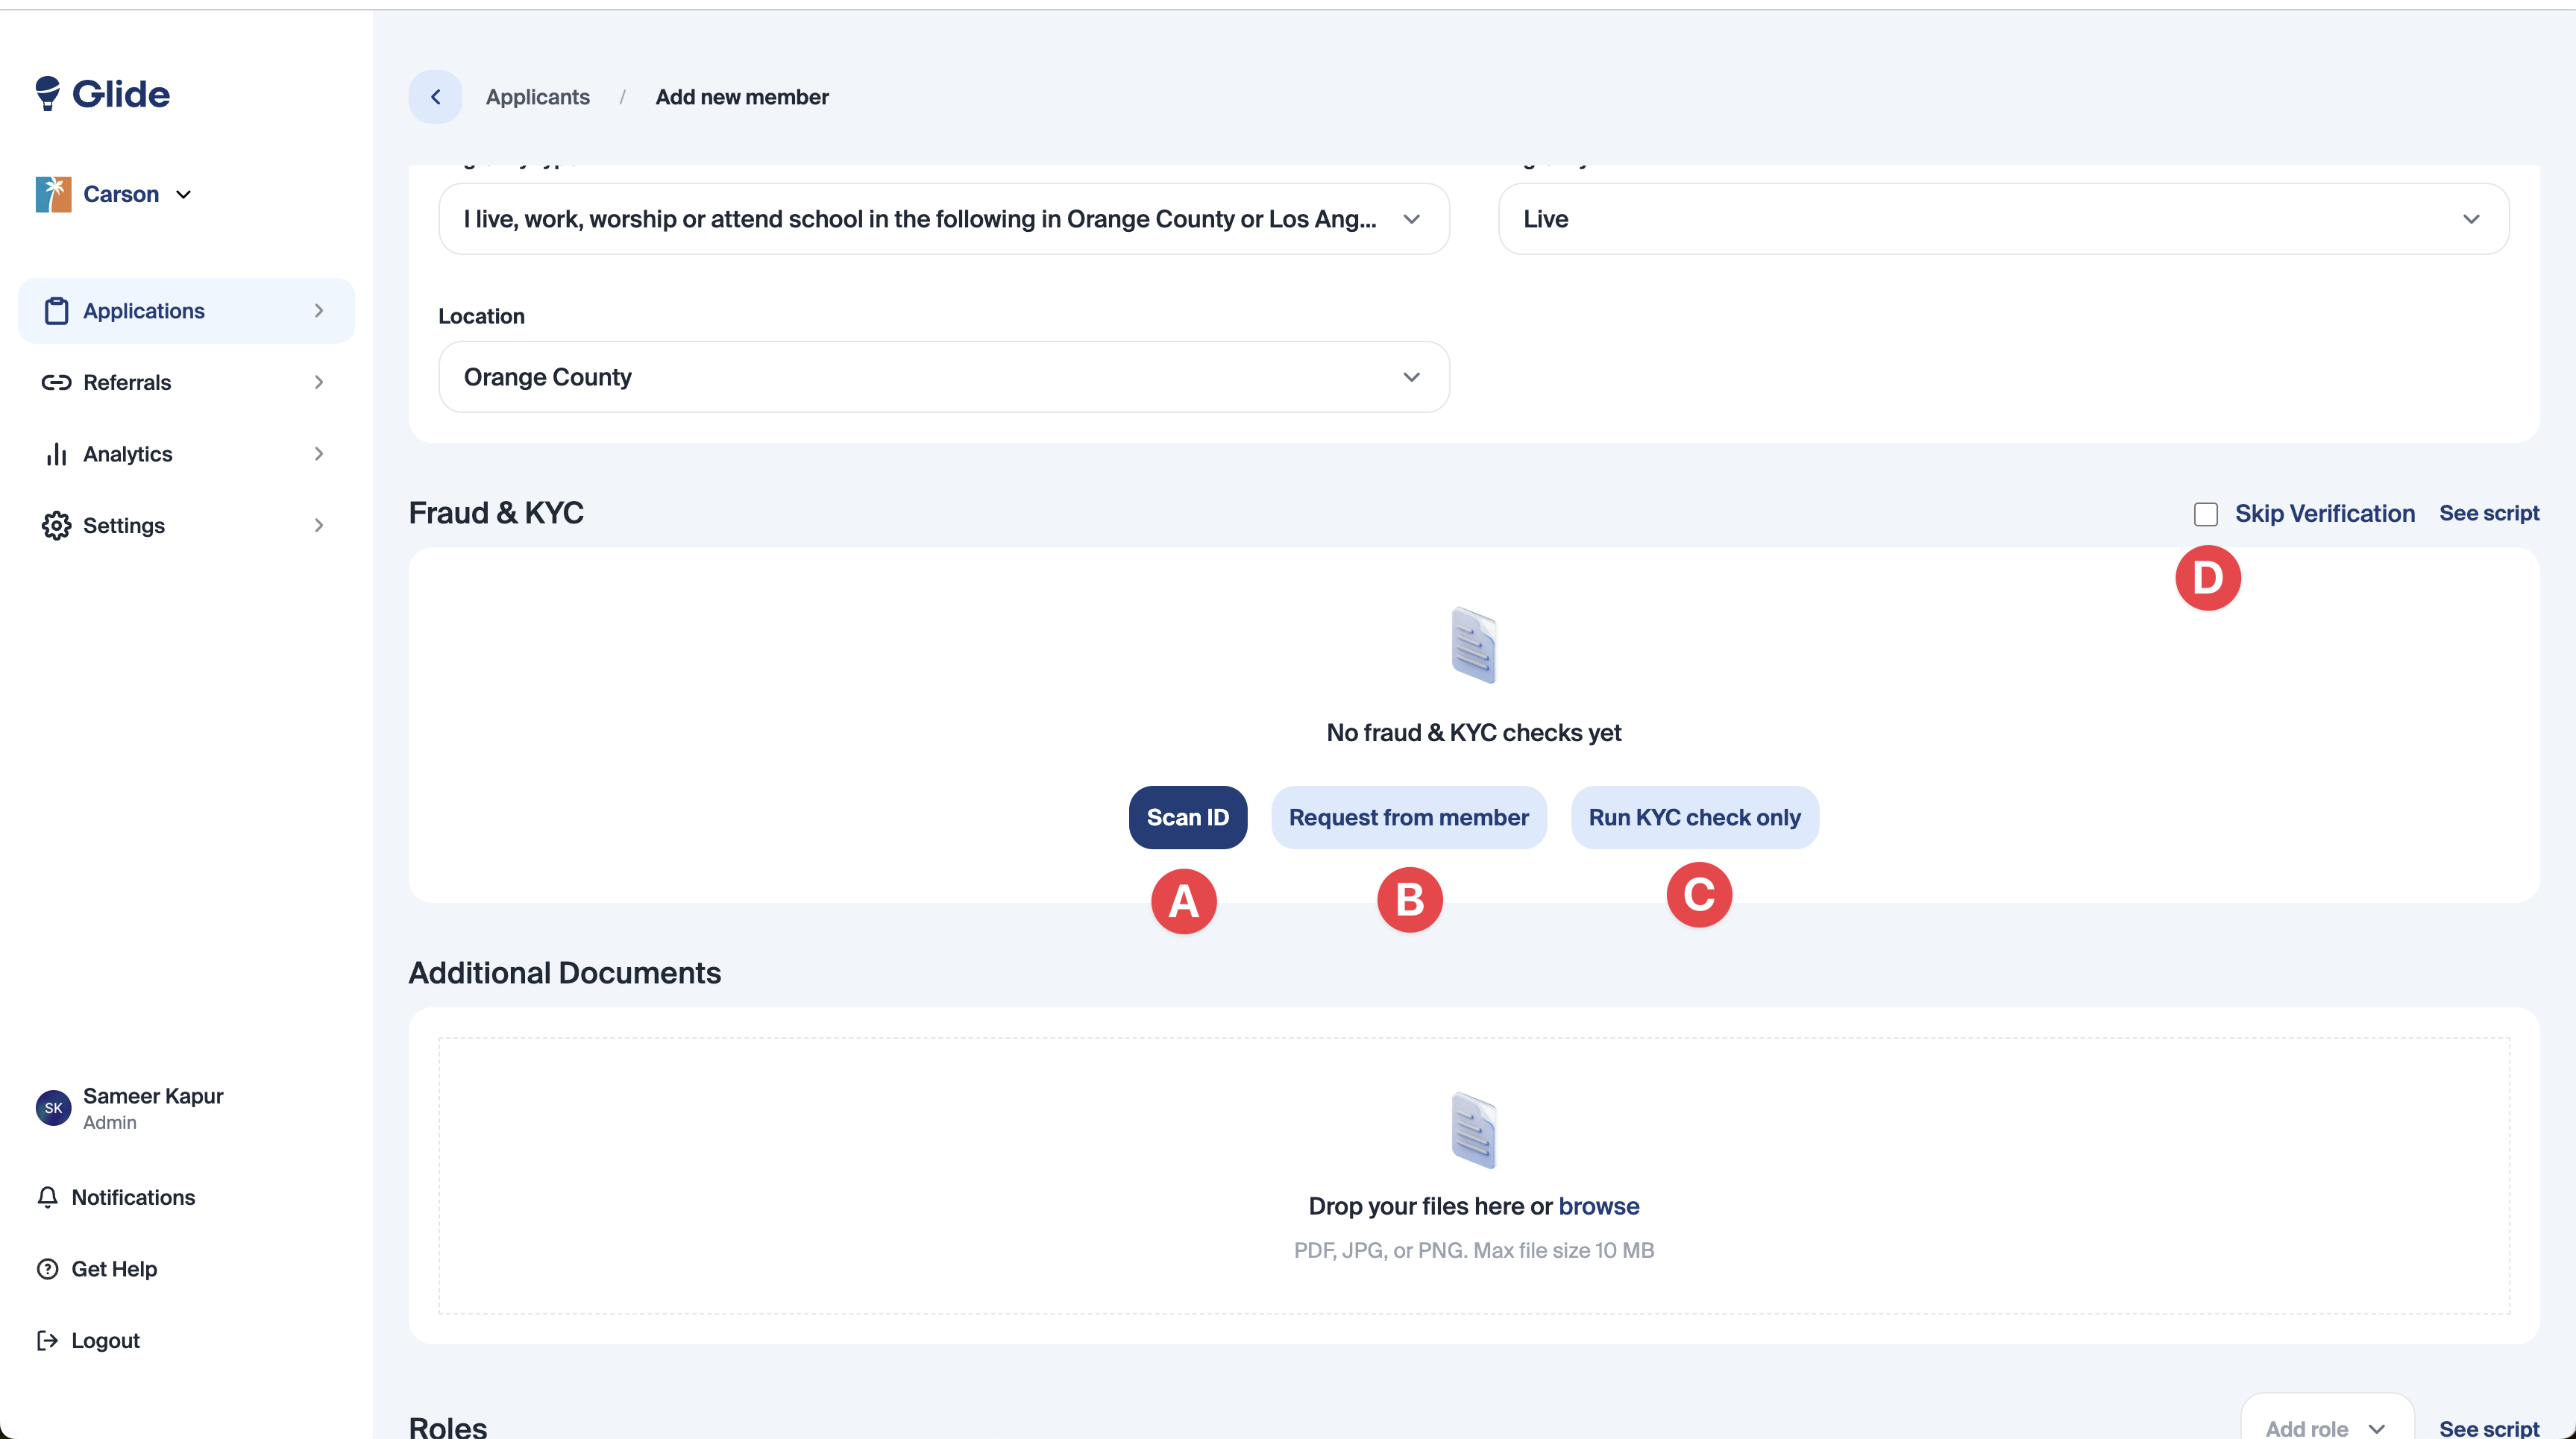Click the browse link for file upload

[x=1598, y=1206]
